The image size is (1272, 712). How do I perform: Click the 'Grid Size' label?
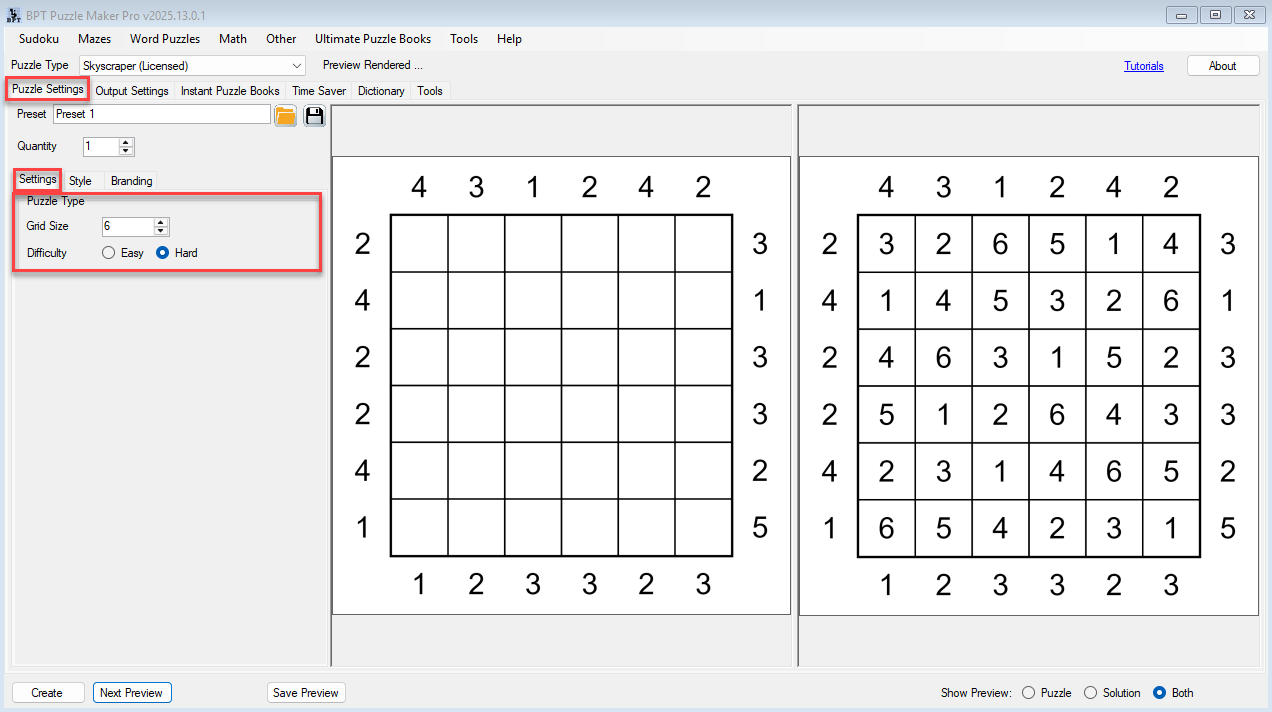[x=47, y=227]
